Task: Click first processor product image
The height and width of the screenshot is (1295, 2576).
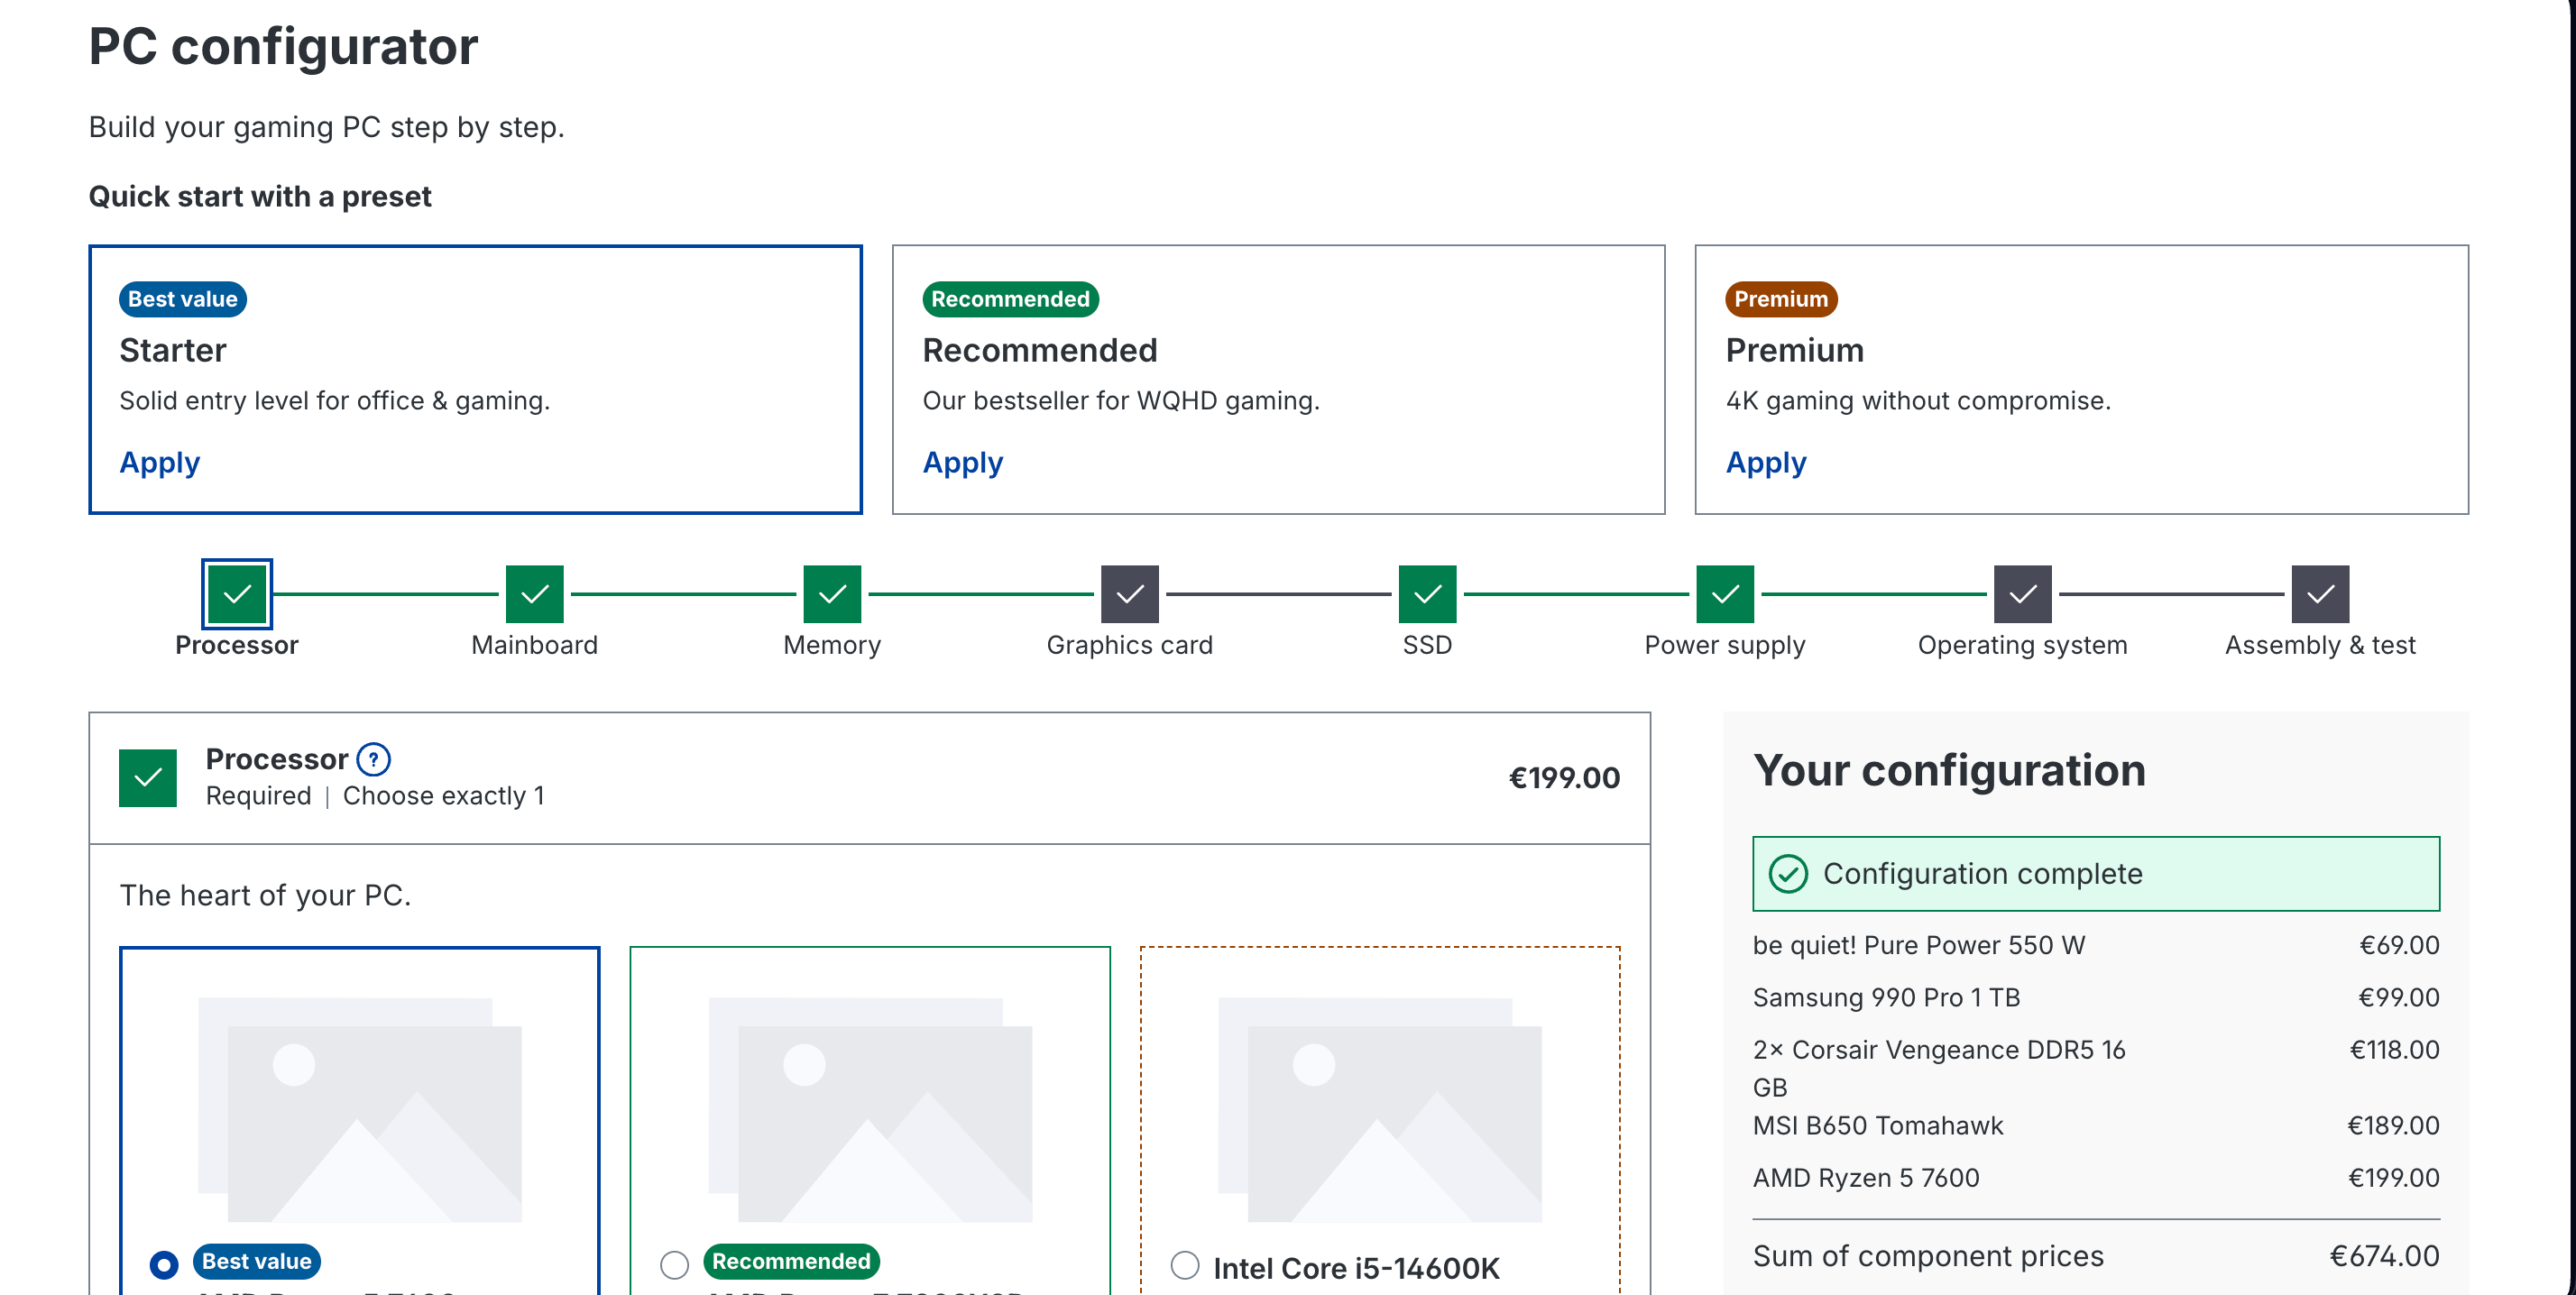Action: point(360,1109)
